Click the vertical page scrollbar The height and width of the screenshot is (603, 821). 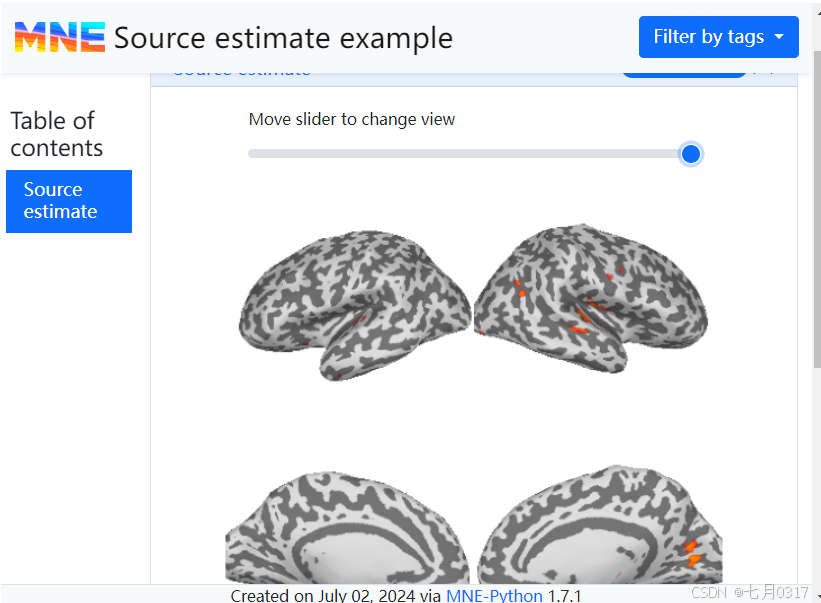(x=817, y=200)
